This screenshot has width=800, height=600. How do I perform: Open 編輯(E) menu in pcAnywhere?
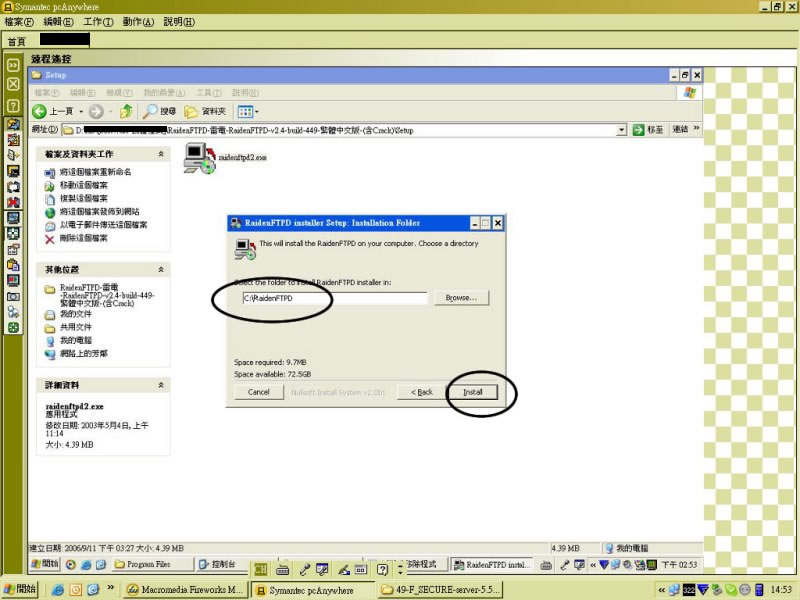59,22
